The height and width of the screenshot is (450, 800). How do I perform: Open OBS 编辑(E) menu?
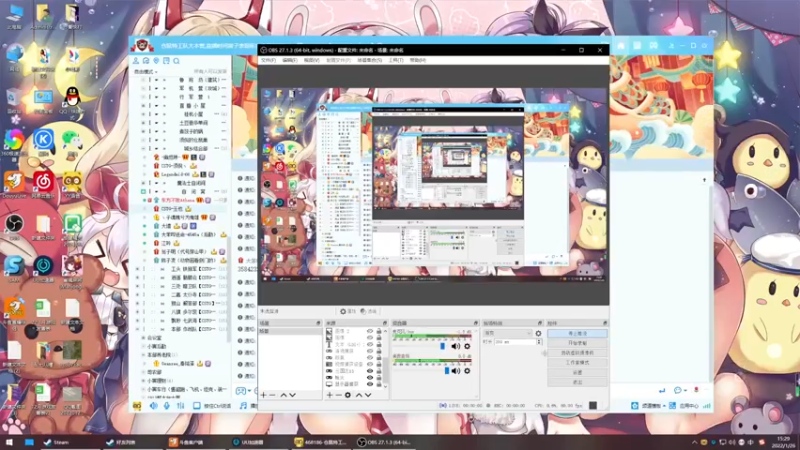tap(289, 60)
